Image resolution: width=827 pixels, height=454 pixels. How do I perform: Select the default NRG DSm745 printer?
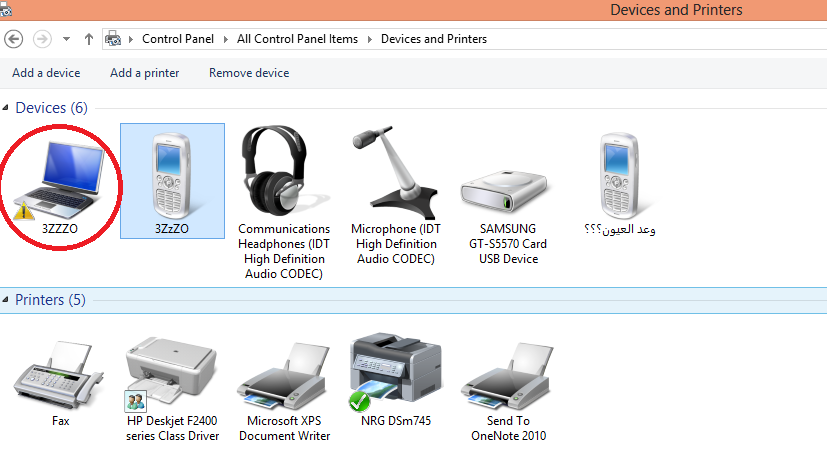pyautogui.click(x=395, y=370)
